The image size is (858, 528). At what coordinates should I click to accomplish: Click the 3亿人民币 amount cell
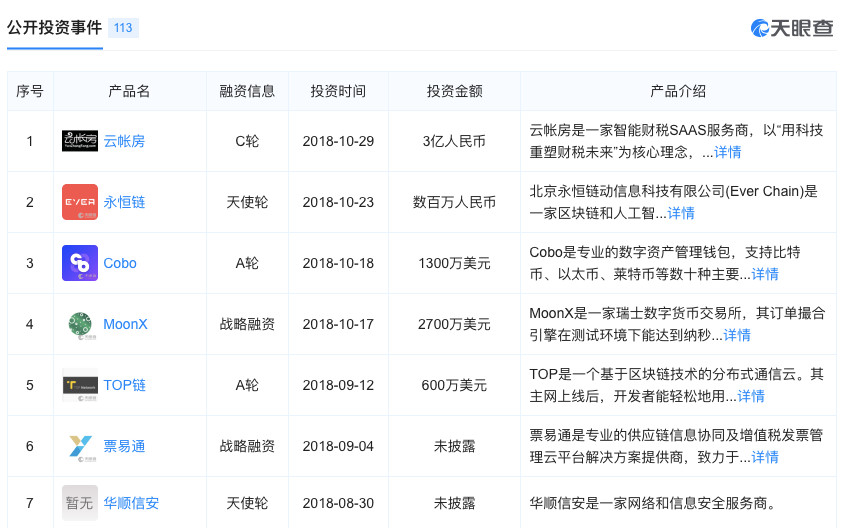tap(454, 141)
